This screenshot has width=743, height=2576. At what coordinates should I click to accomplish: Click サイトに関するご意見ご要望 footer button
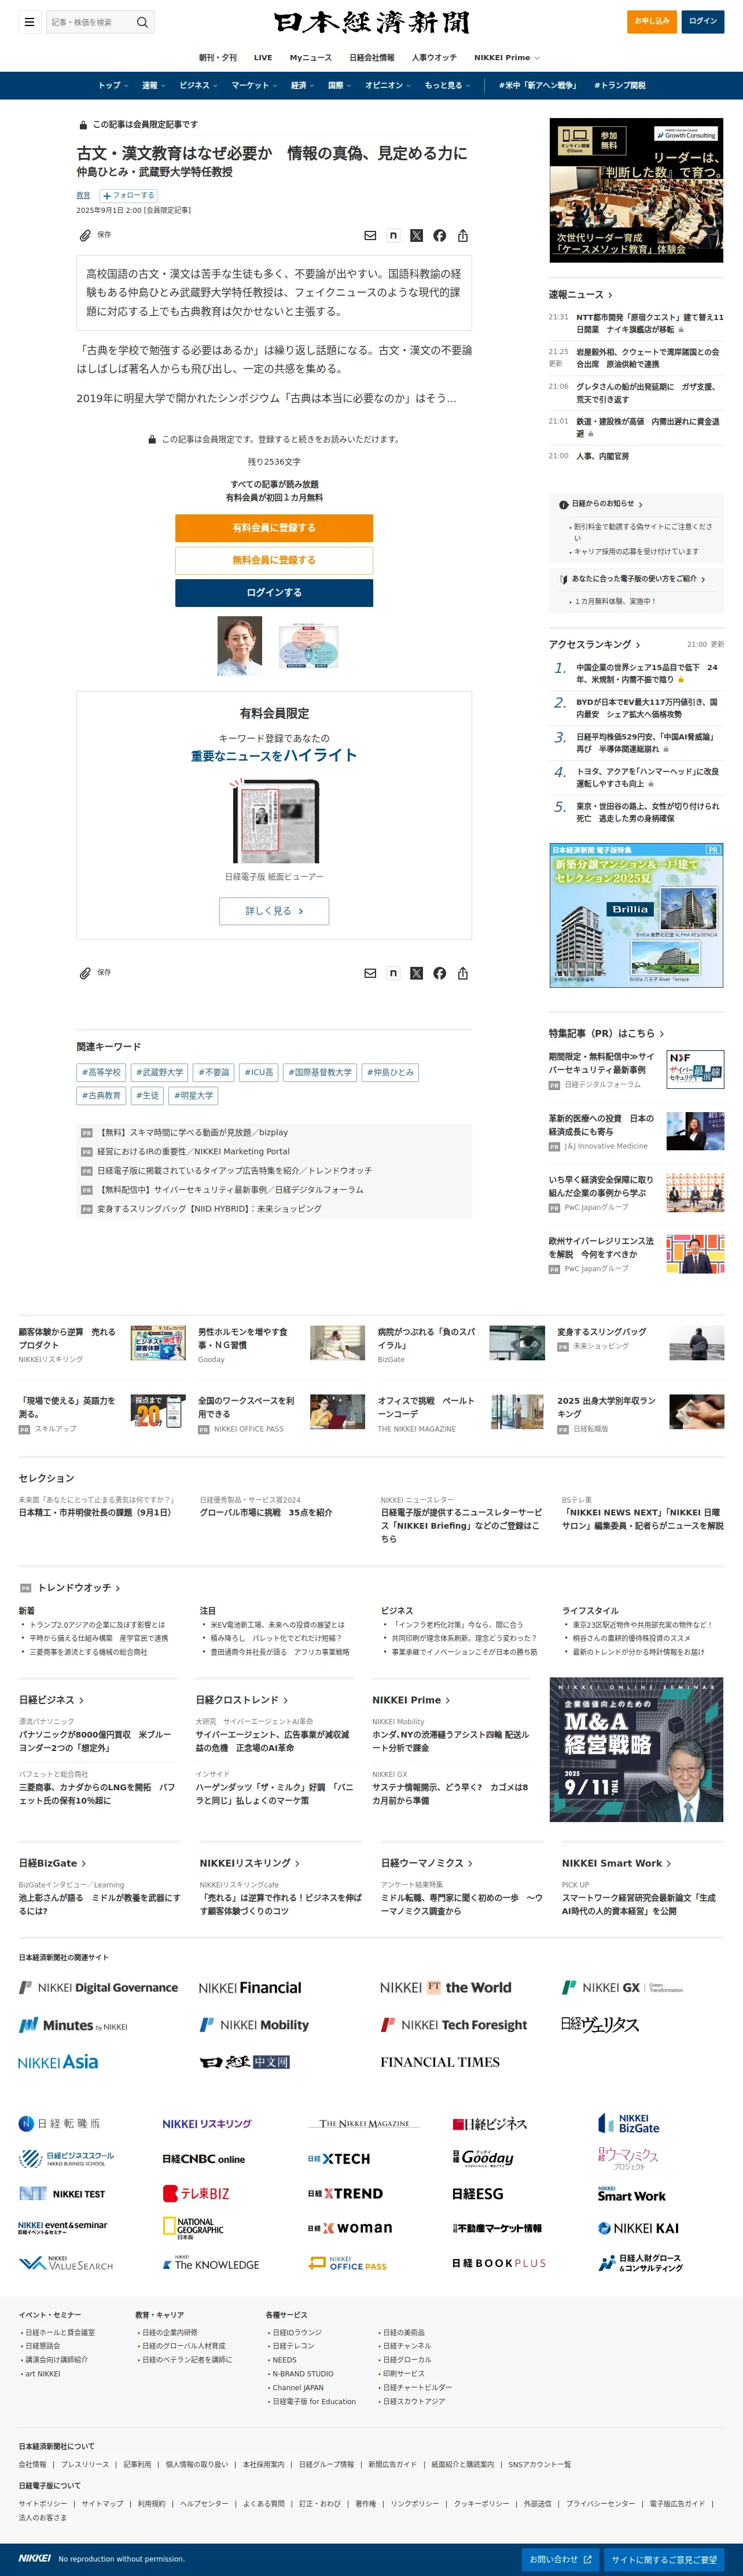(664, 2559)
